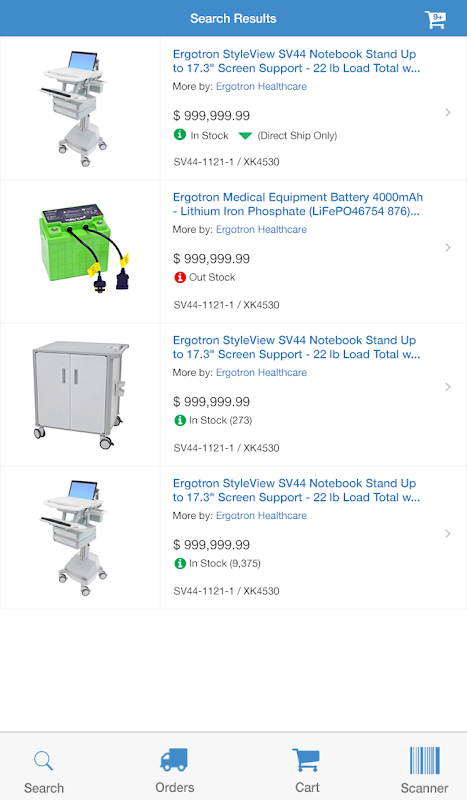Image resolution: width=467 pixels, height=800 pixels.
Task: Tap the Search magnifier icon
Action: tap(43, 761)
